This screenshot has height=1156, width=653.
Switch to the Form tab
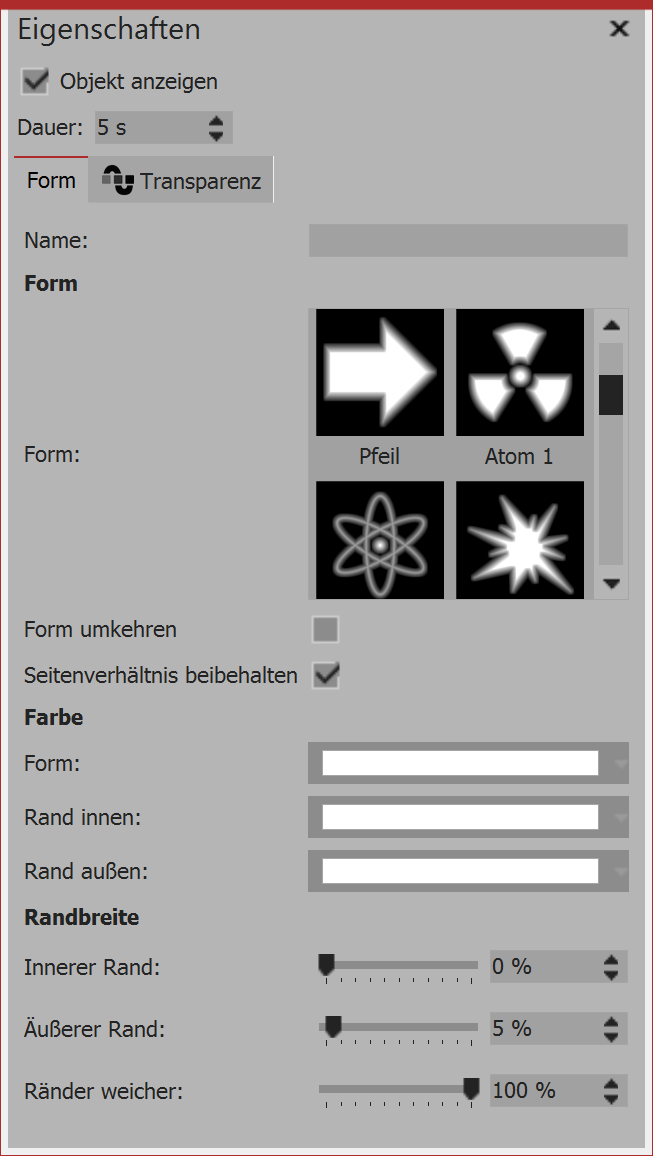coord(52,180)
